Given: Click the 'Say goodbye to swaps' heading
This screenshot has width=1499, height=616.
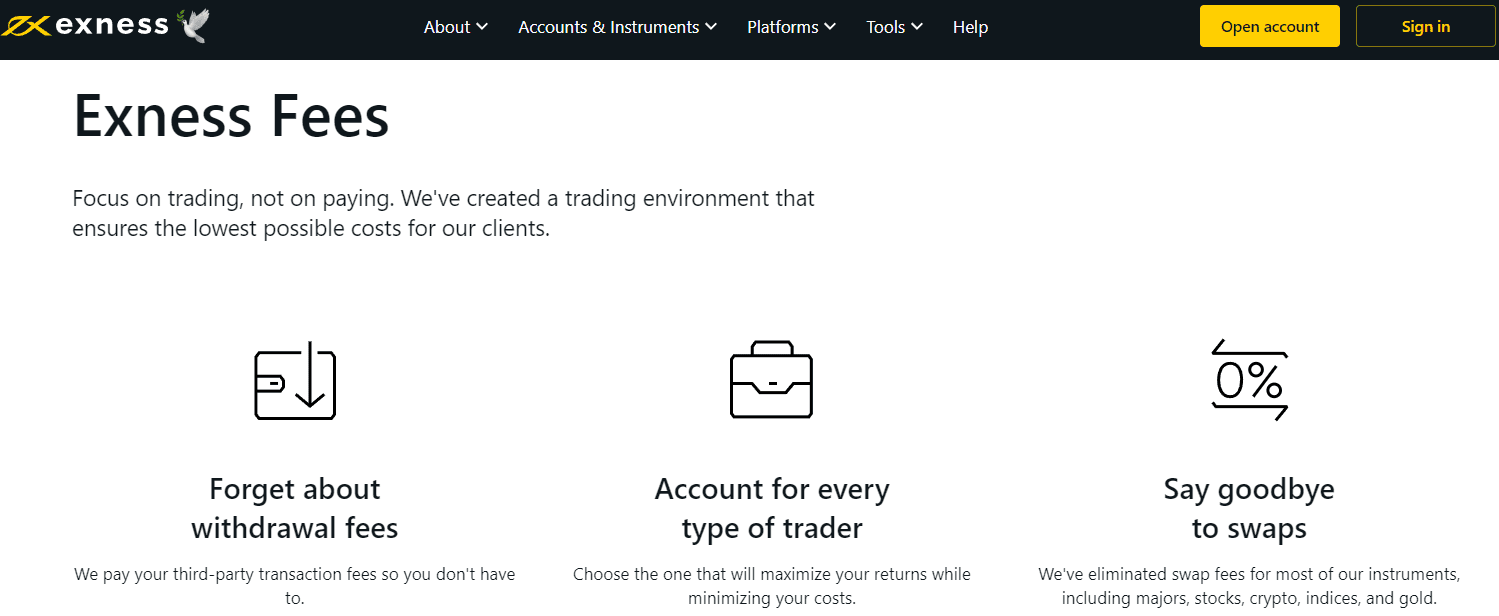Looking at the screenshot, I should tap(1249, 508).
